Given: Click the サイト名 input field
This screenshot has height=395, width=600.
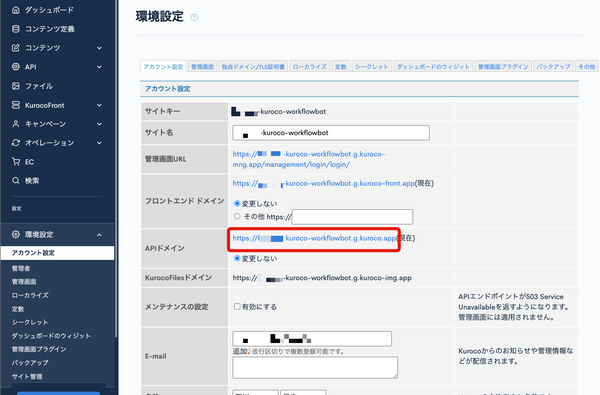Looking at the screenshot, I should [x=331, y=133].
